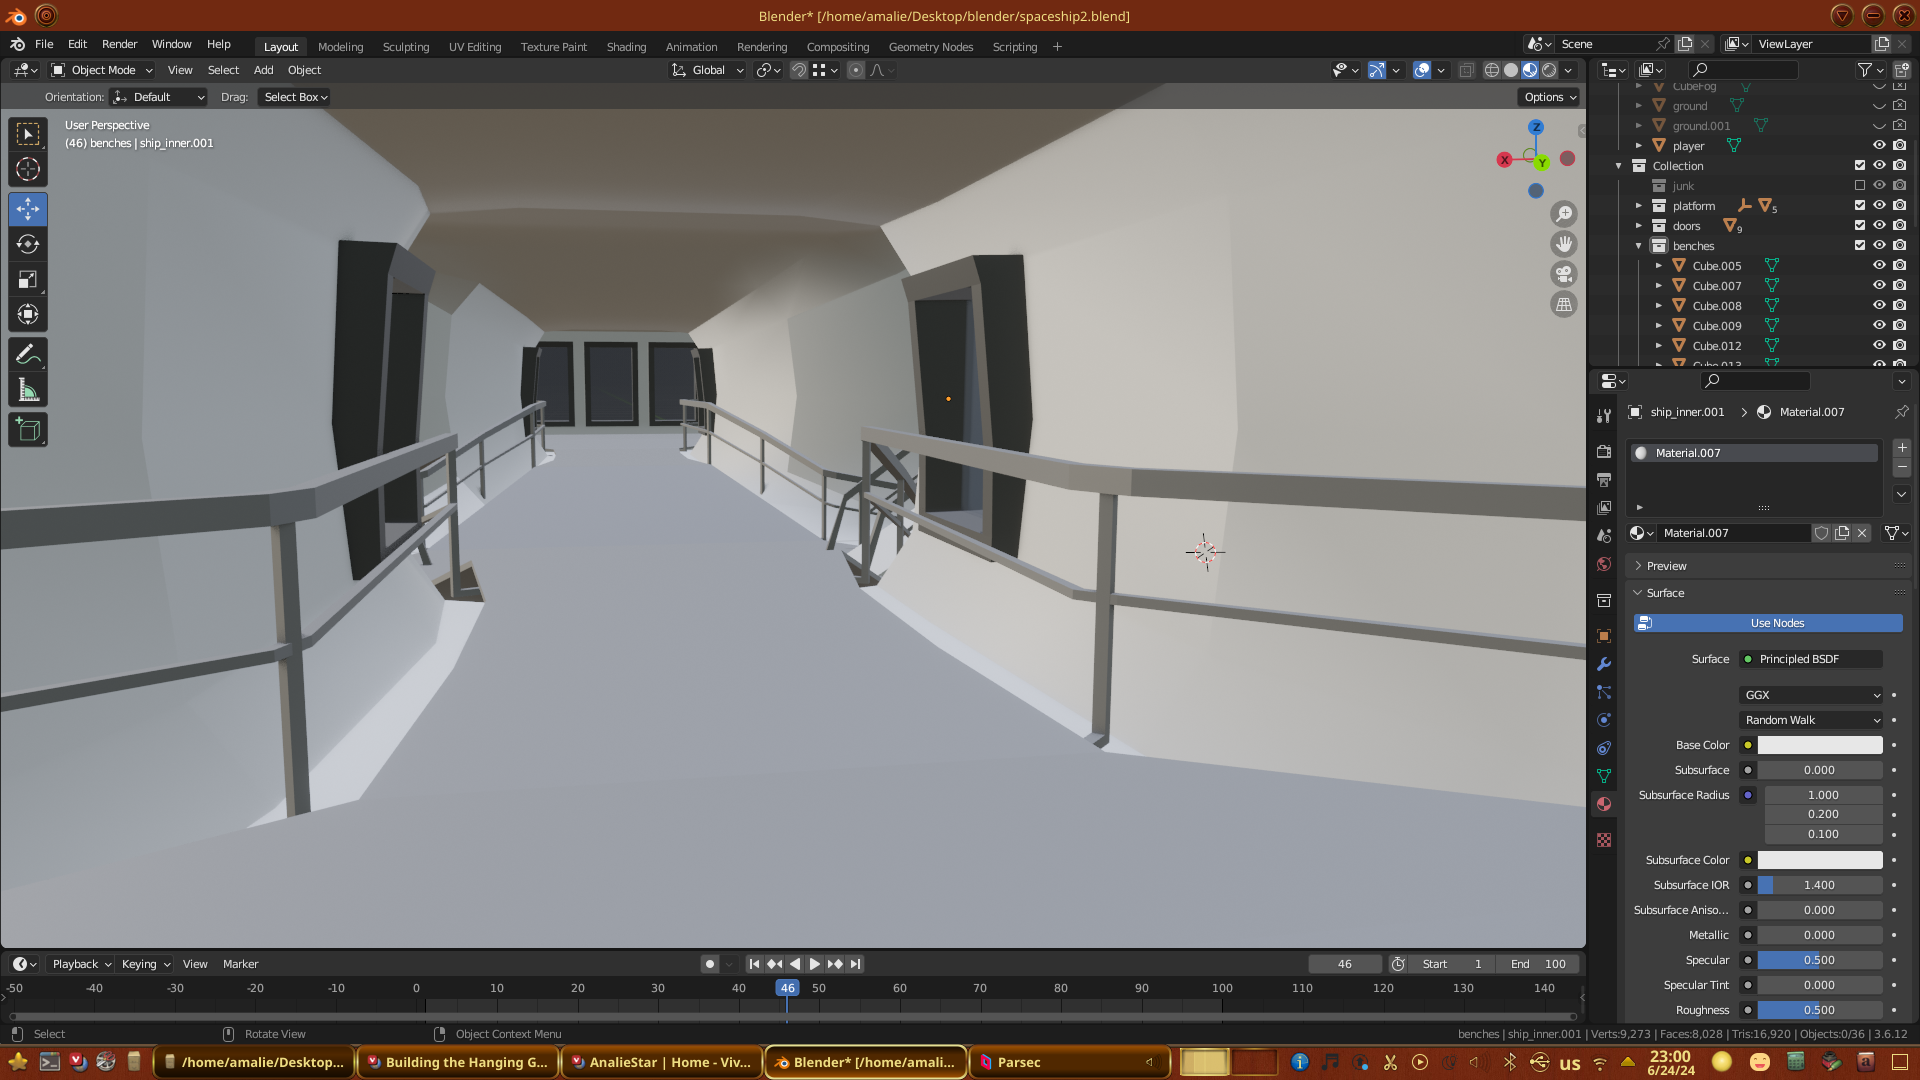Switch to the 3D cursor tool
The width and height of the screenshot is (1920, 1080).
[28, 169]
